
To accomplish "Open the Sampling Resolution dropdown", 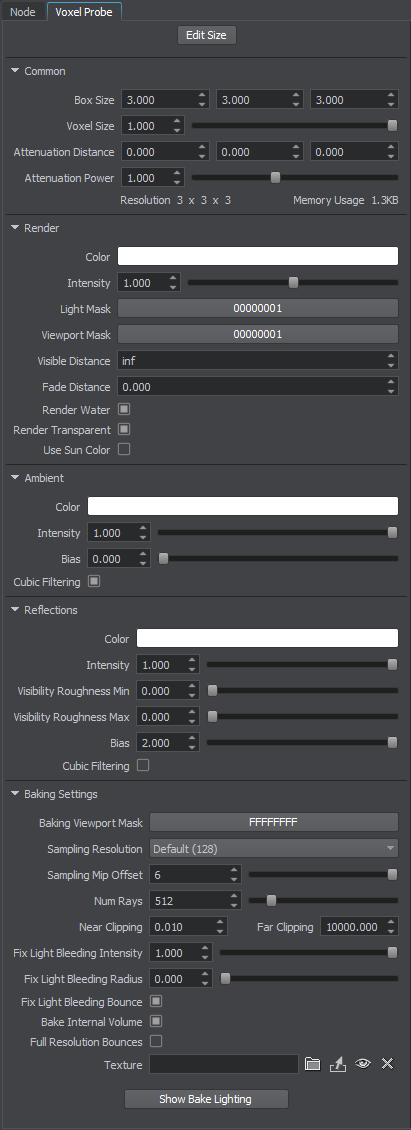I will [274, 849].
